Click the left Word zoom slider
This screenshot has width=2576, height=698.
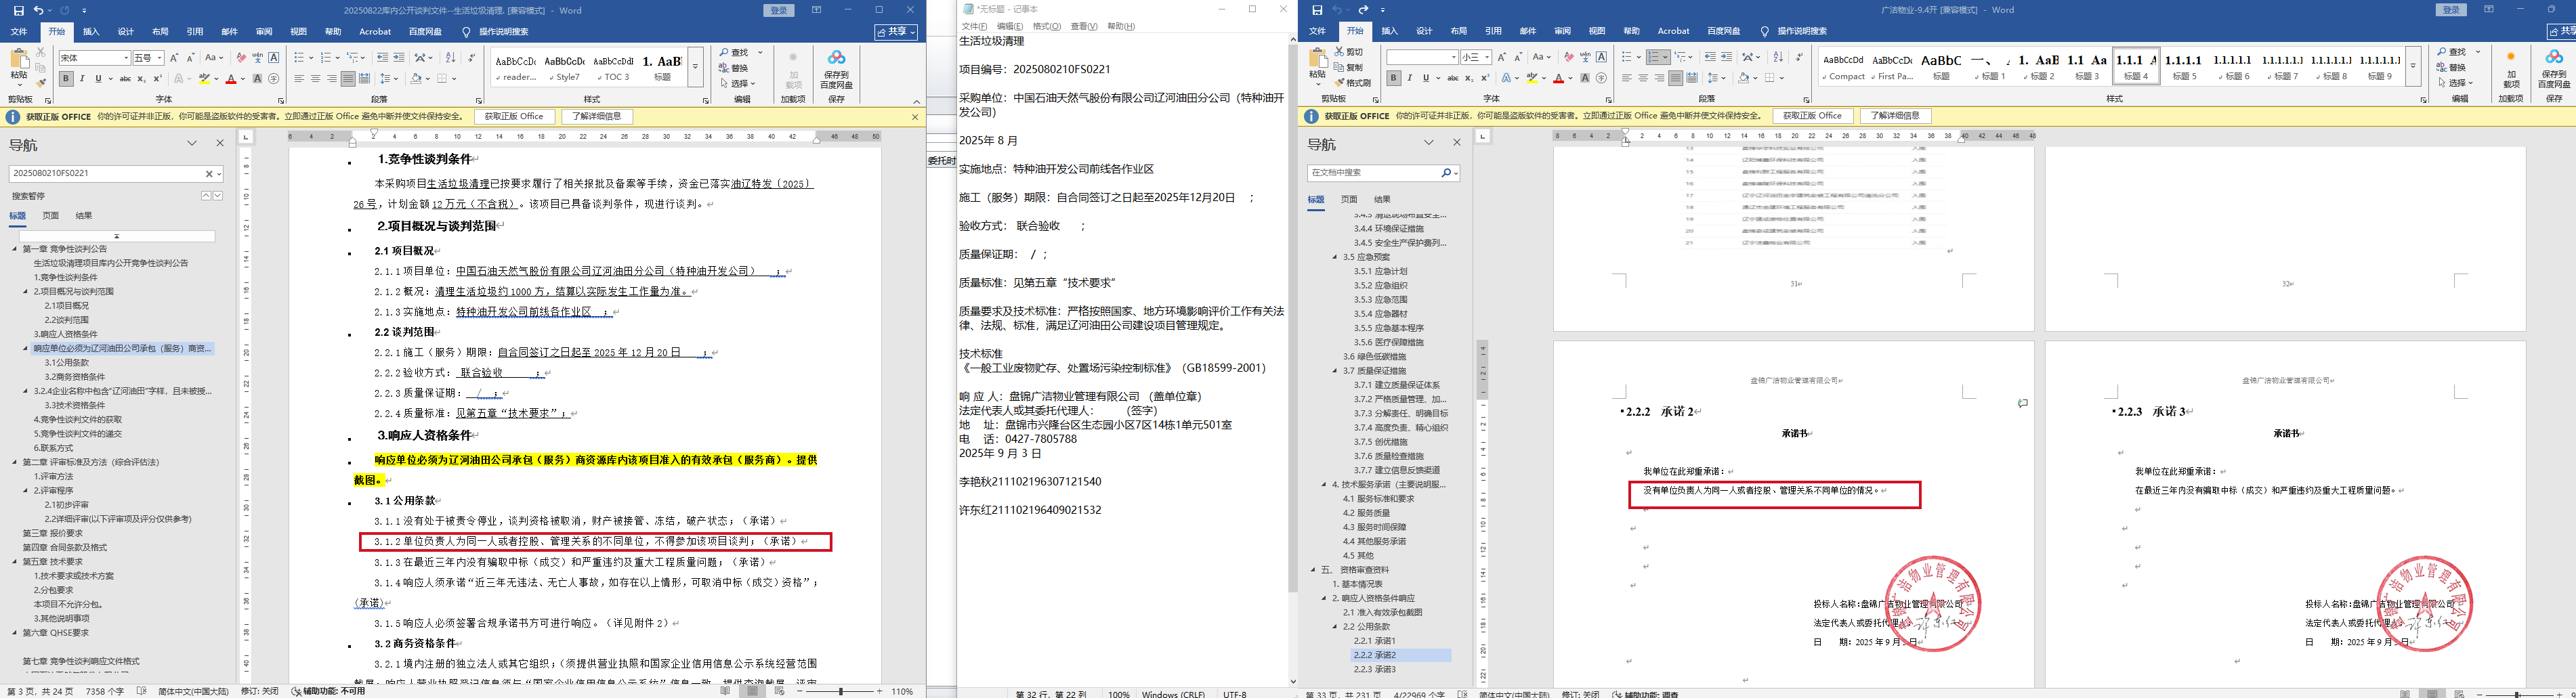click(842, 691)
